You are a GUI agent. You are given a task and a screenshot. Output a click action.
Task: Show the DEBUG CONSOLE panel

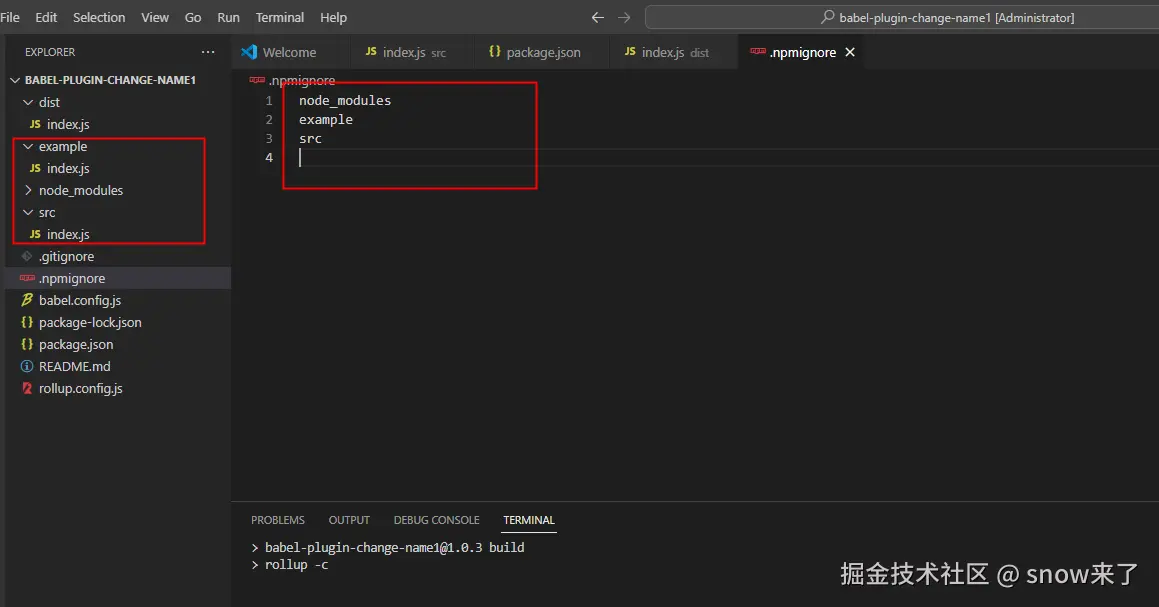tap(437, 520)
